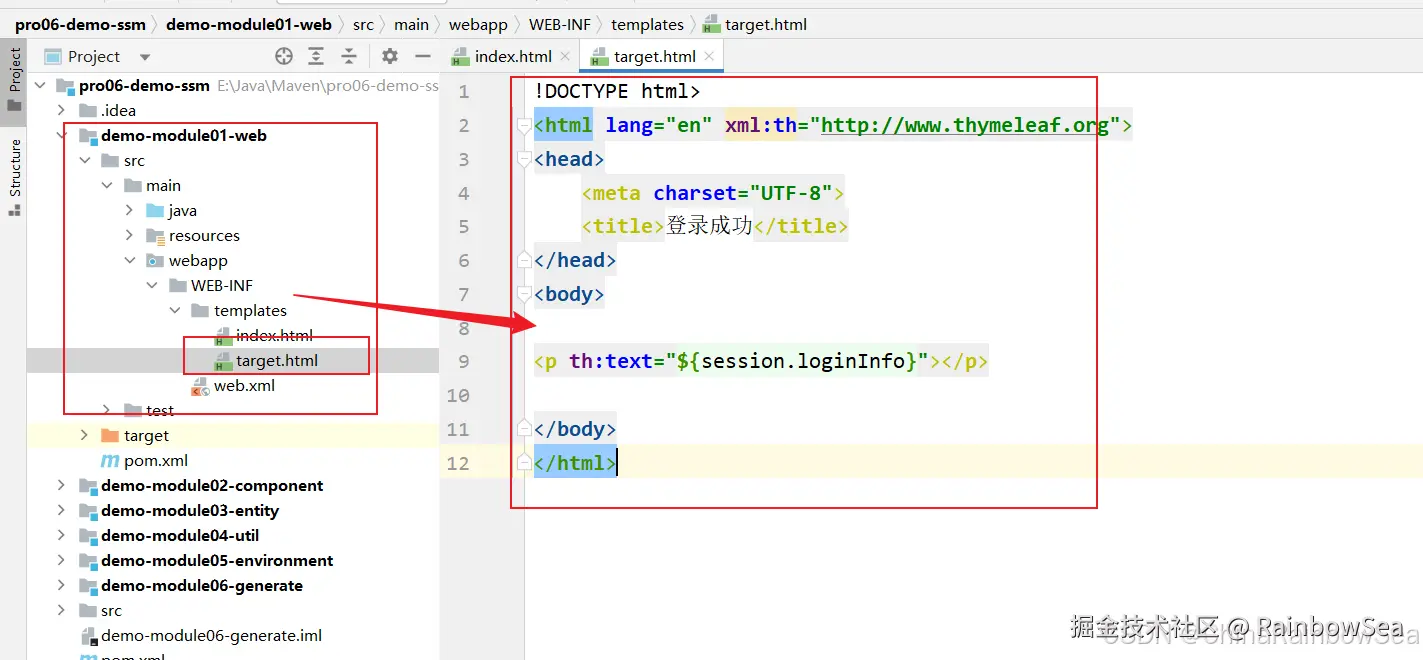Close the index.html editor tab
The image size is (1423, 660).
coord(565,57)
